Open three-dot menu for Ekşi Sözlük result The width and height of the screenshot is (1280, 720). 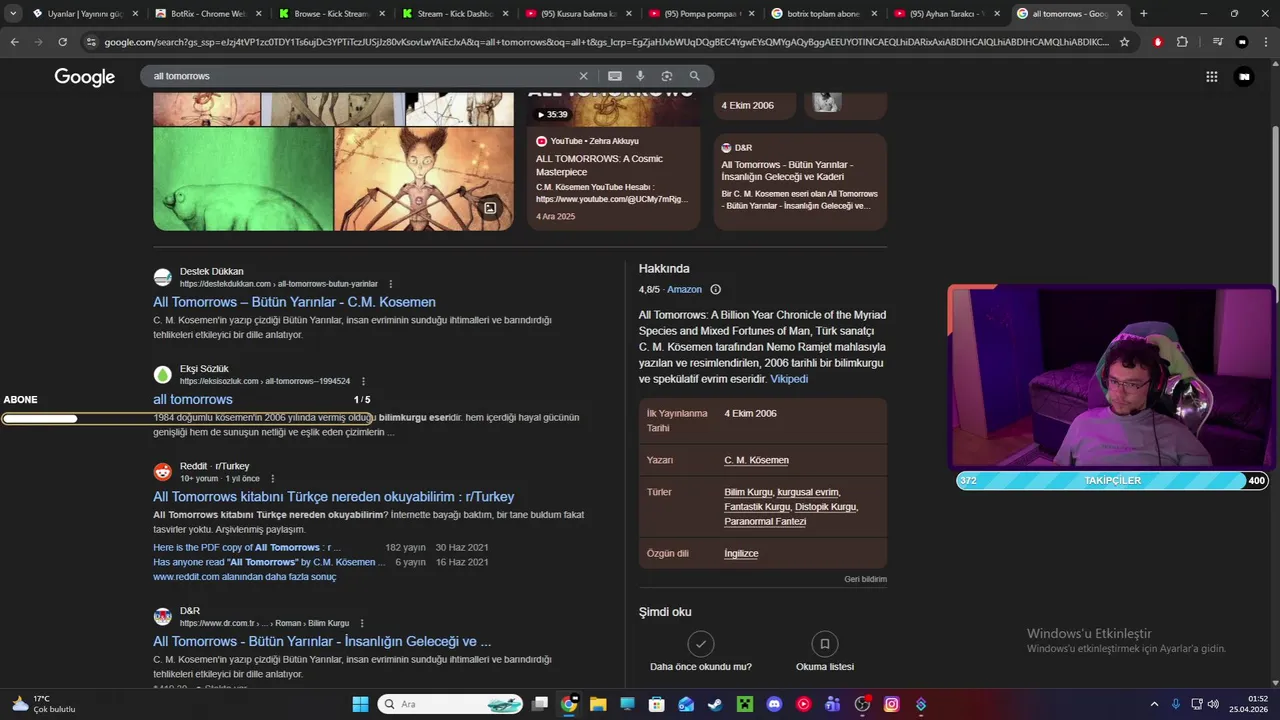[x=363, y=381]
